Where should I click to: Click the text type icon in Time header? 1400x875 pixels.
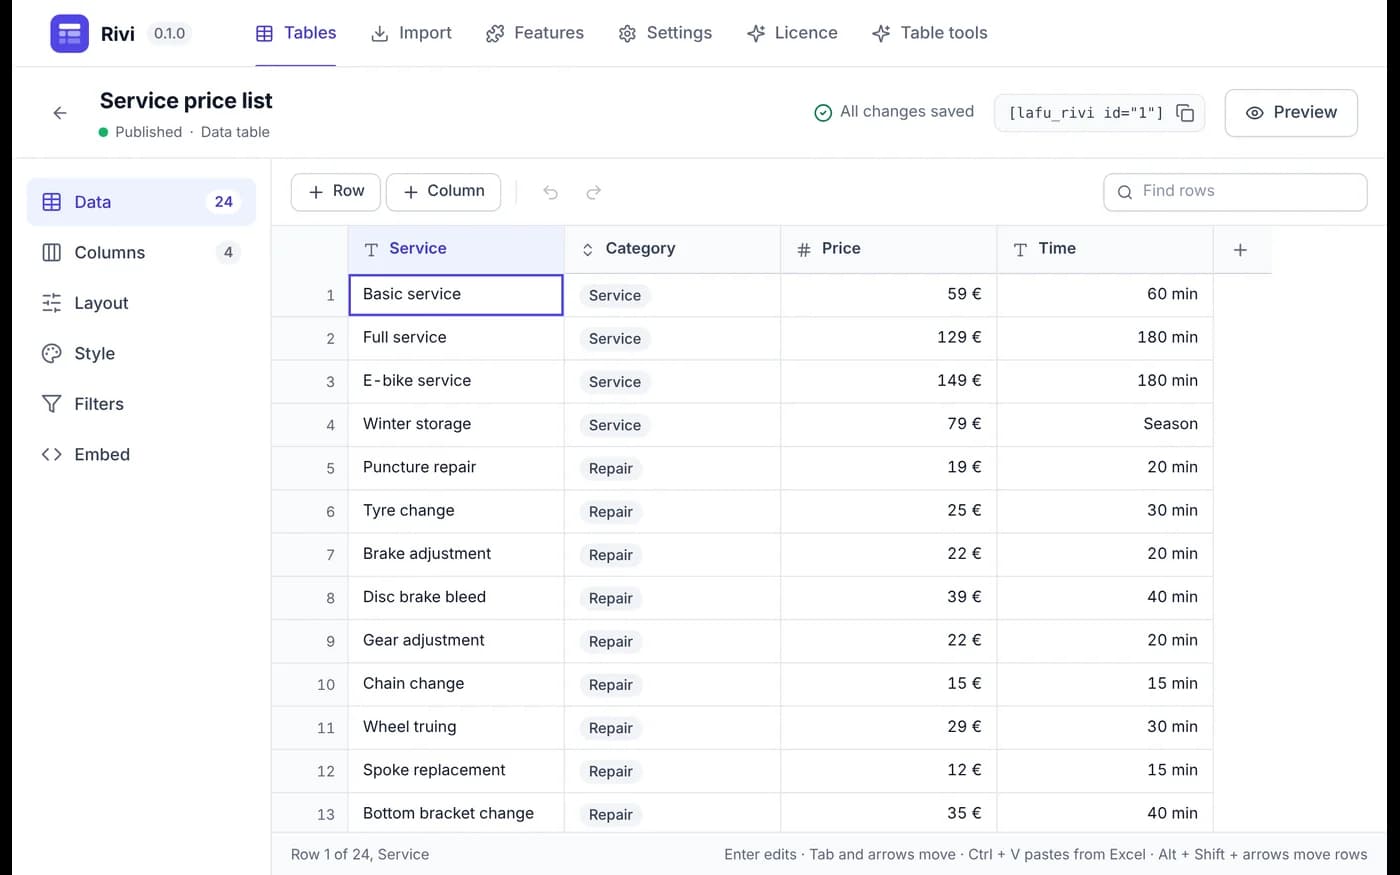1020,250
